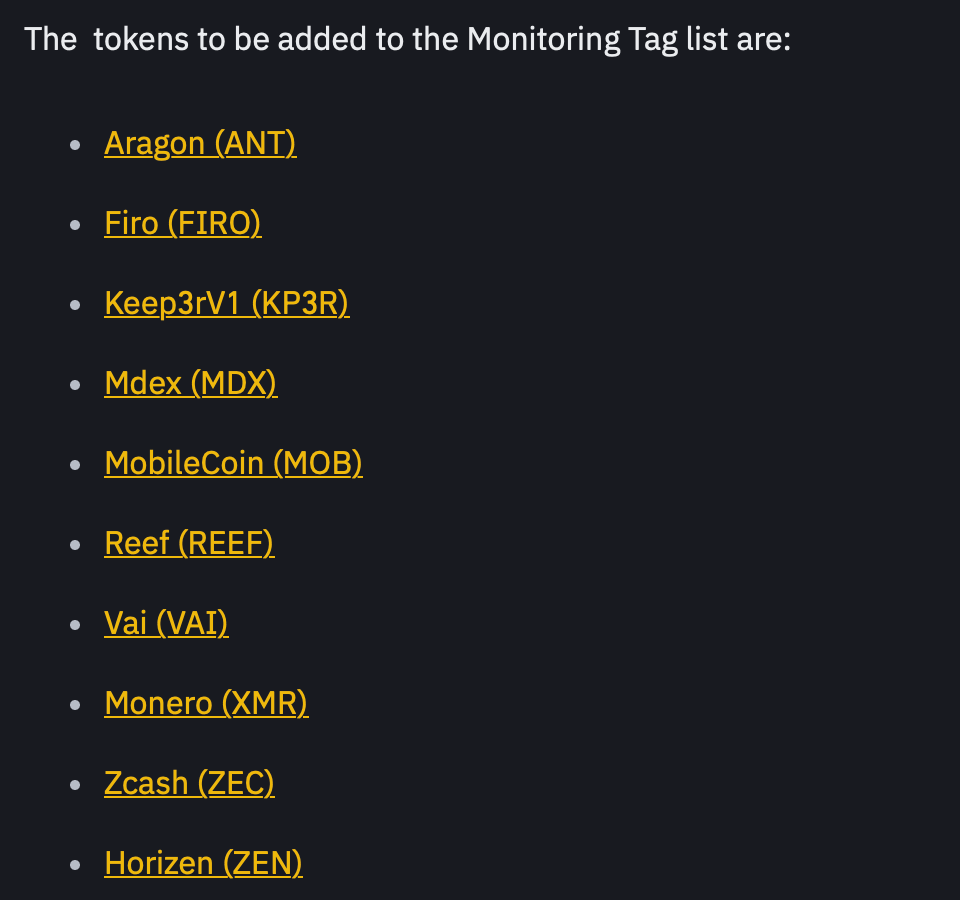Image resolution: width=960 pixels, height=900 pixels.
Task: Click the bullet point beside Firo
Action: click(x=75, y=225)
